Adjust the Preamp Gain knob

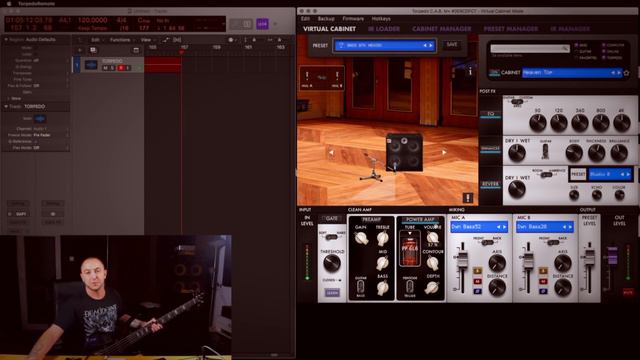coord(361,238)
